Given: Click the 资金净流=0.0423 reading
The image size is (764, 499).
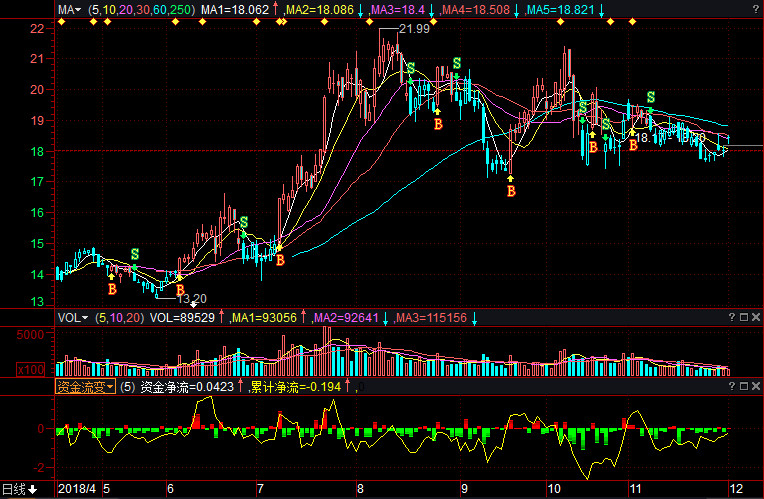Looking at the screenshot, I should (187, 387).
